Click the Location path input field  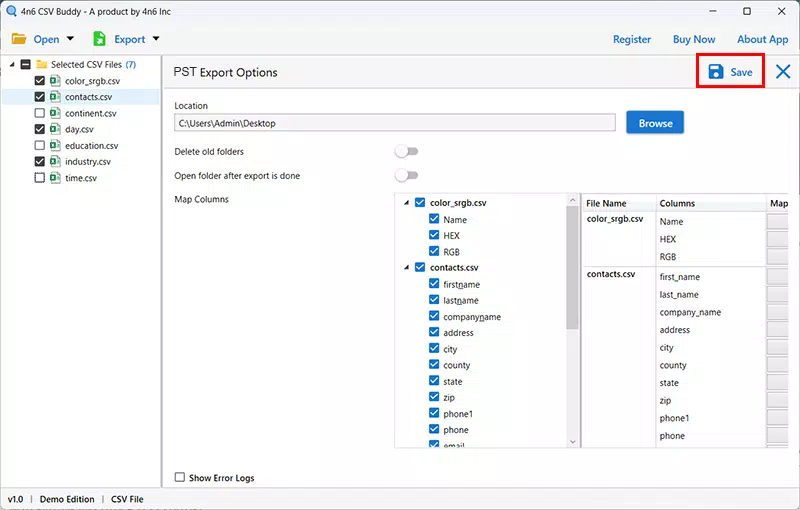click(395, 123)
